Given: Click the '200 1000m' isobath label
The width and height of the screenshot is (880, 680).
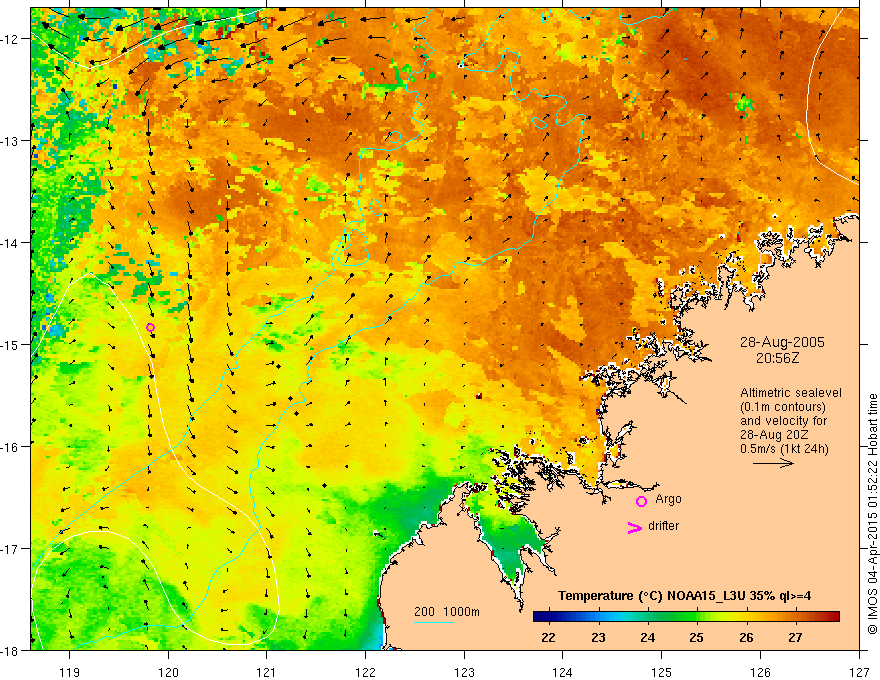Looking at the screenshot, I should tap(447, 612).
